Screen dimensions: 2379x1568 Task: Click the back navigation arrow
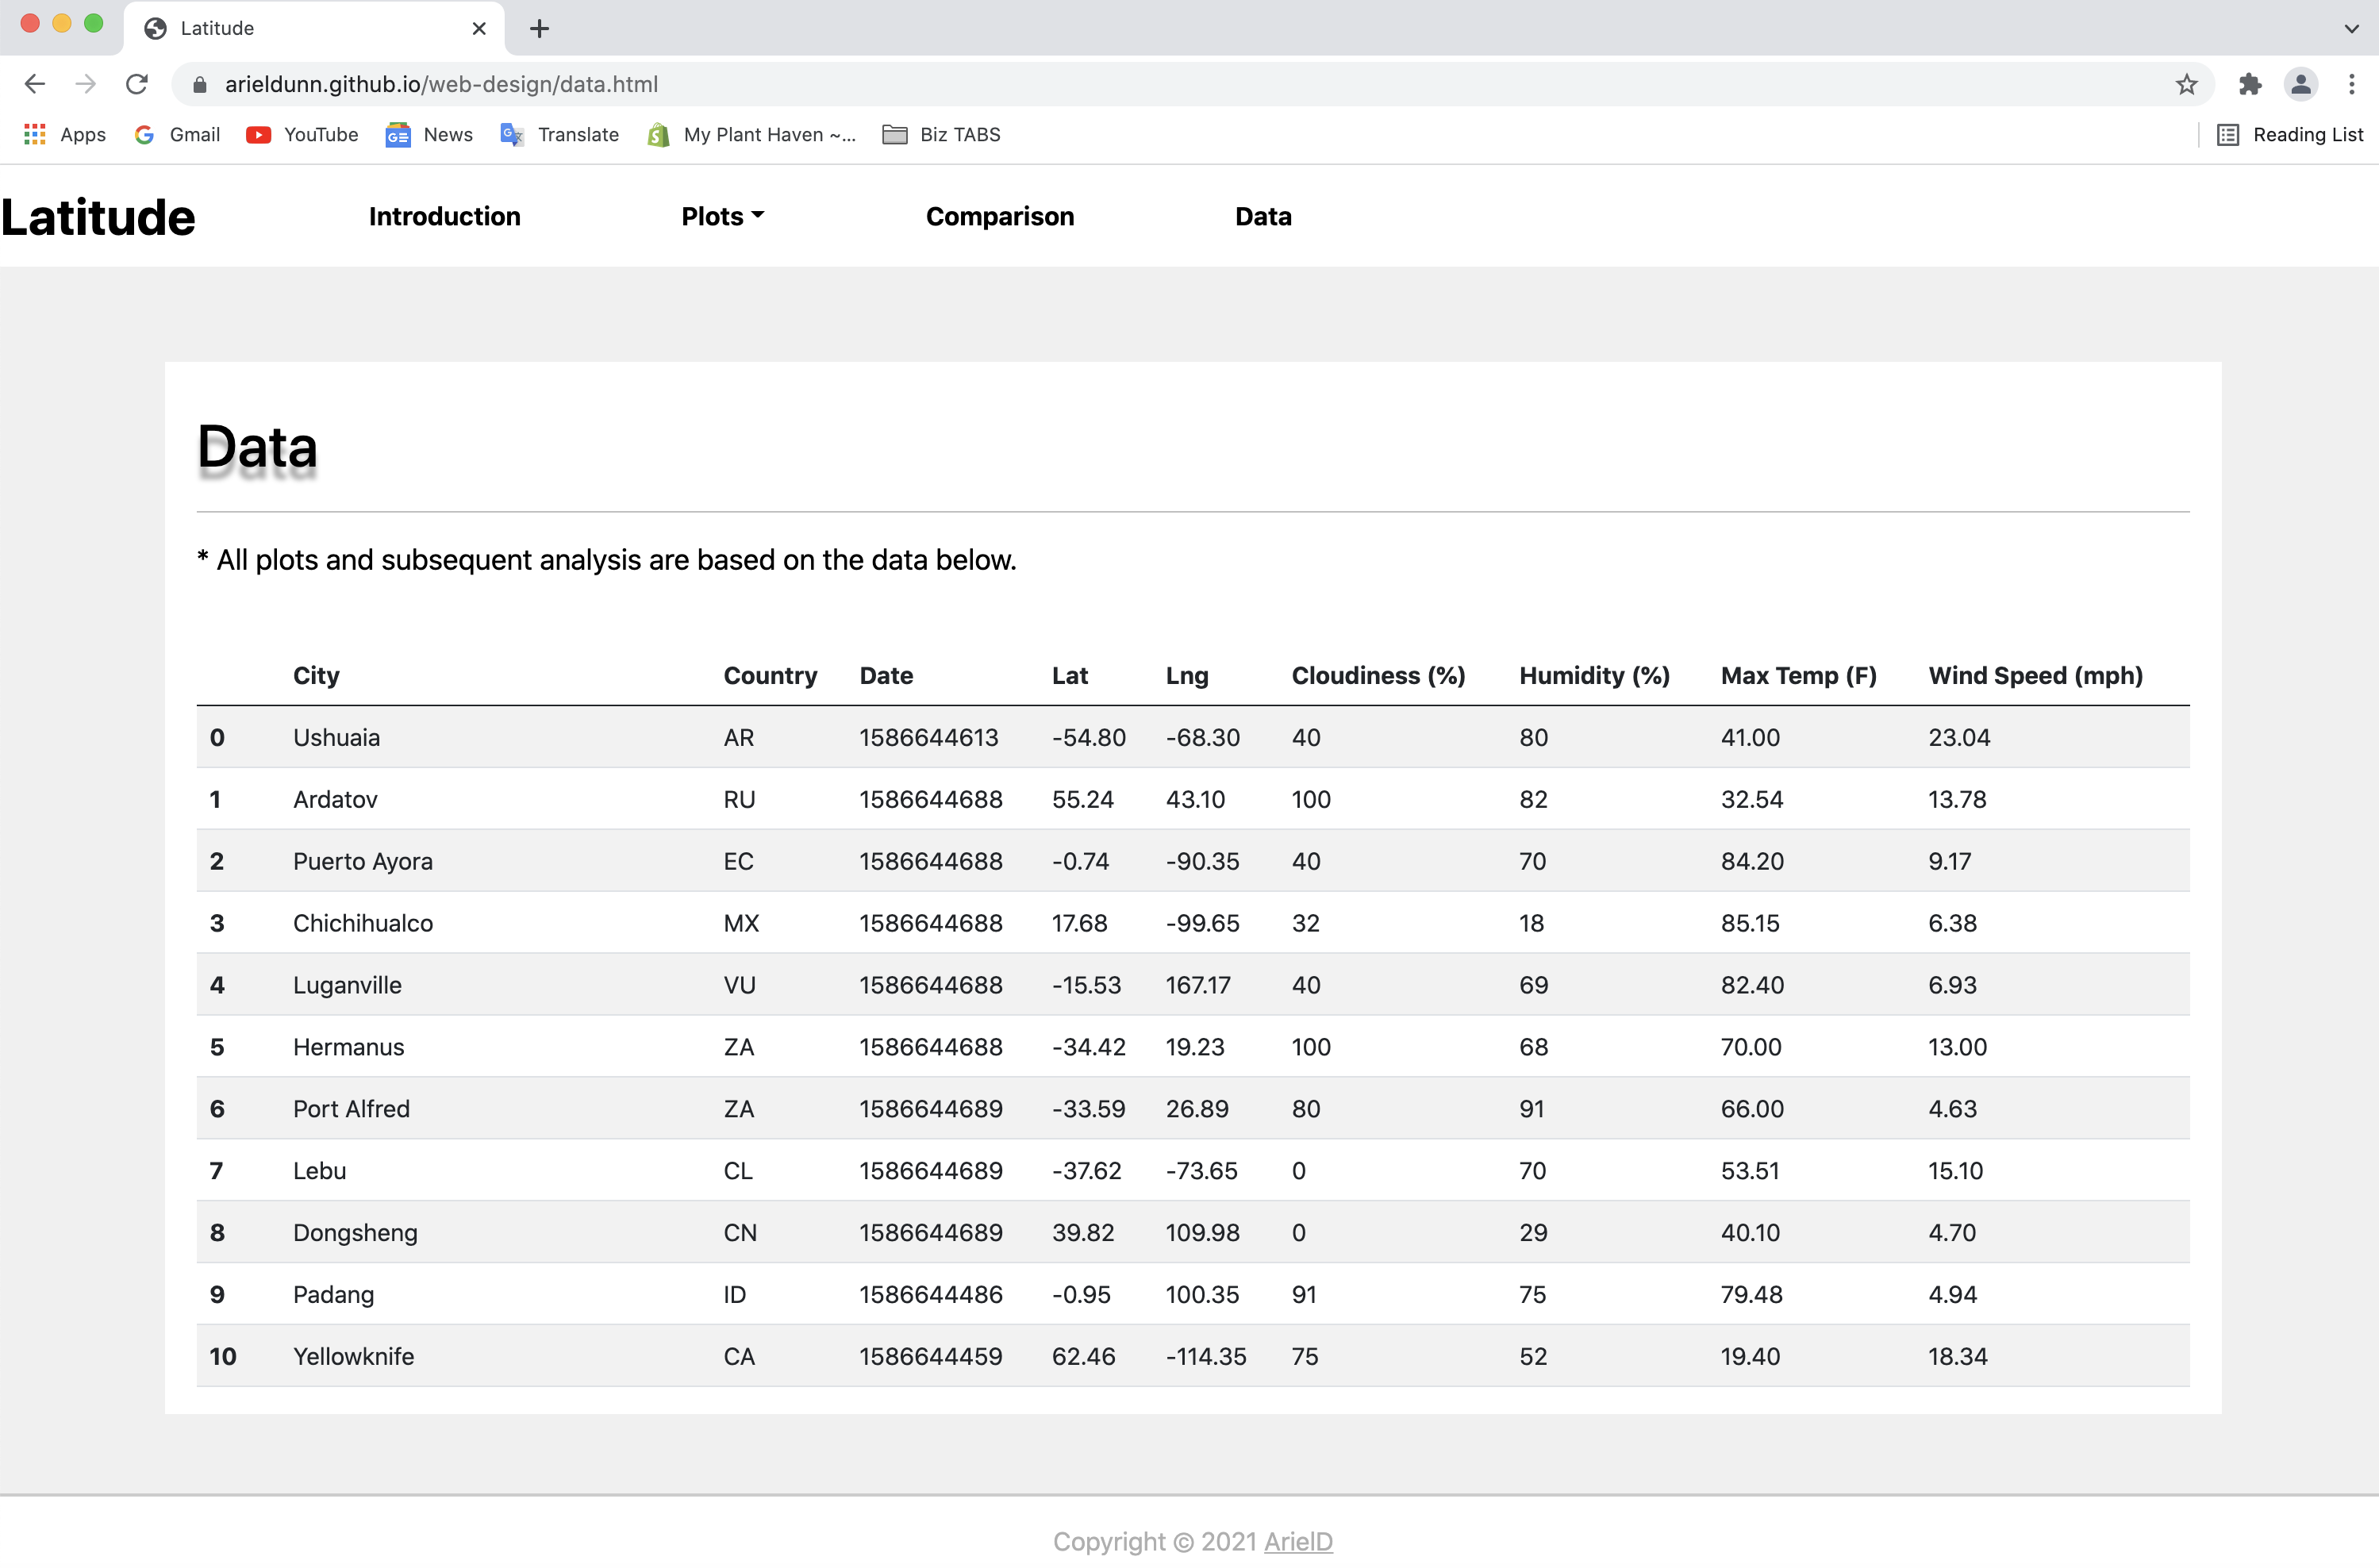35,84
